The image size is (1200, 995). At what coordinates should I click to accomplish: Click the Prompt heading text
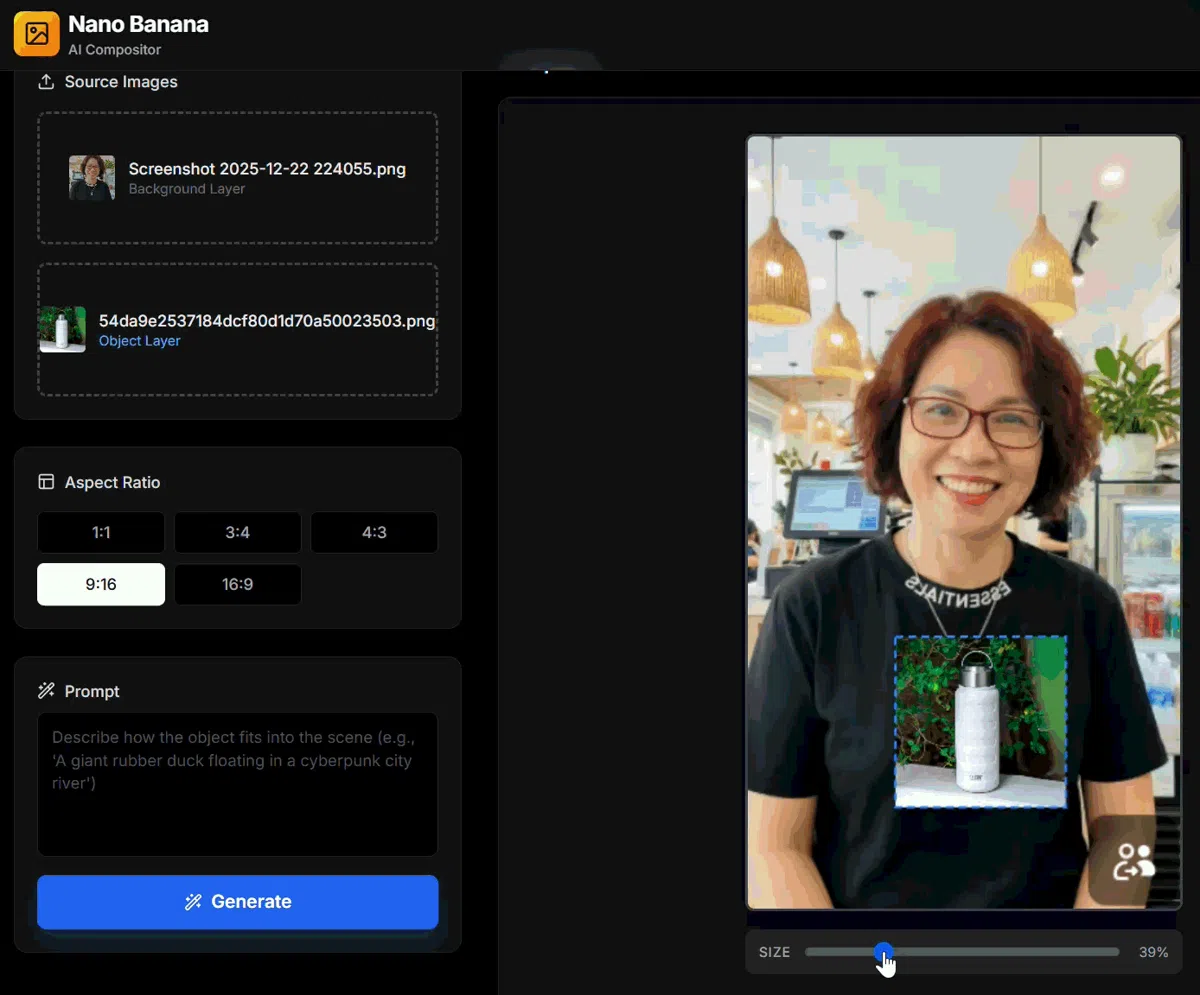92,691
